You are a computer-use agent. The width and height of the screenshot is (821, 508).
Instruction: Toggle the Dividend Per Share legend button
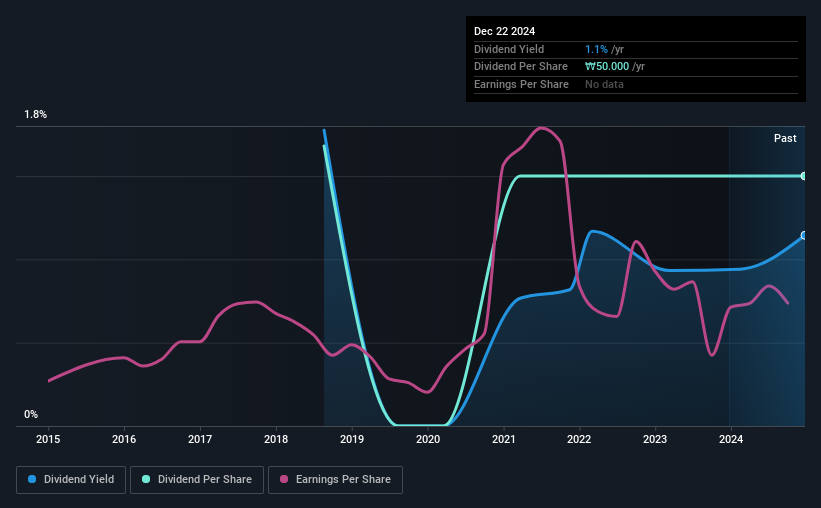[197, 479]
